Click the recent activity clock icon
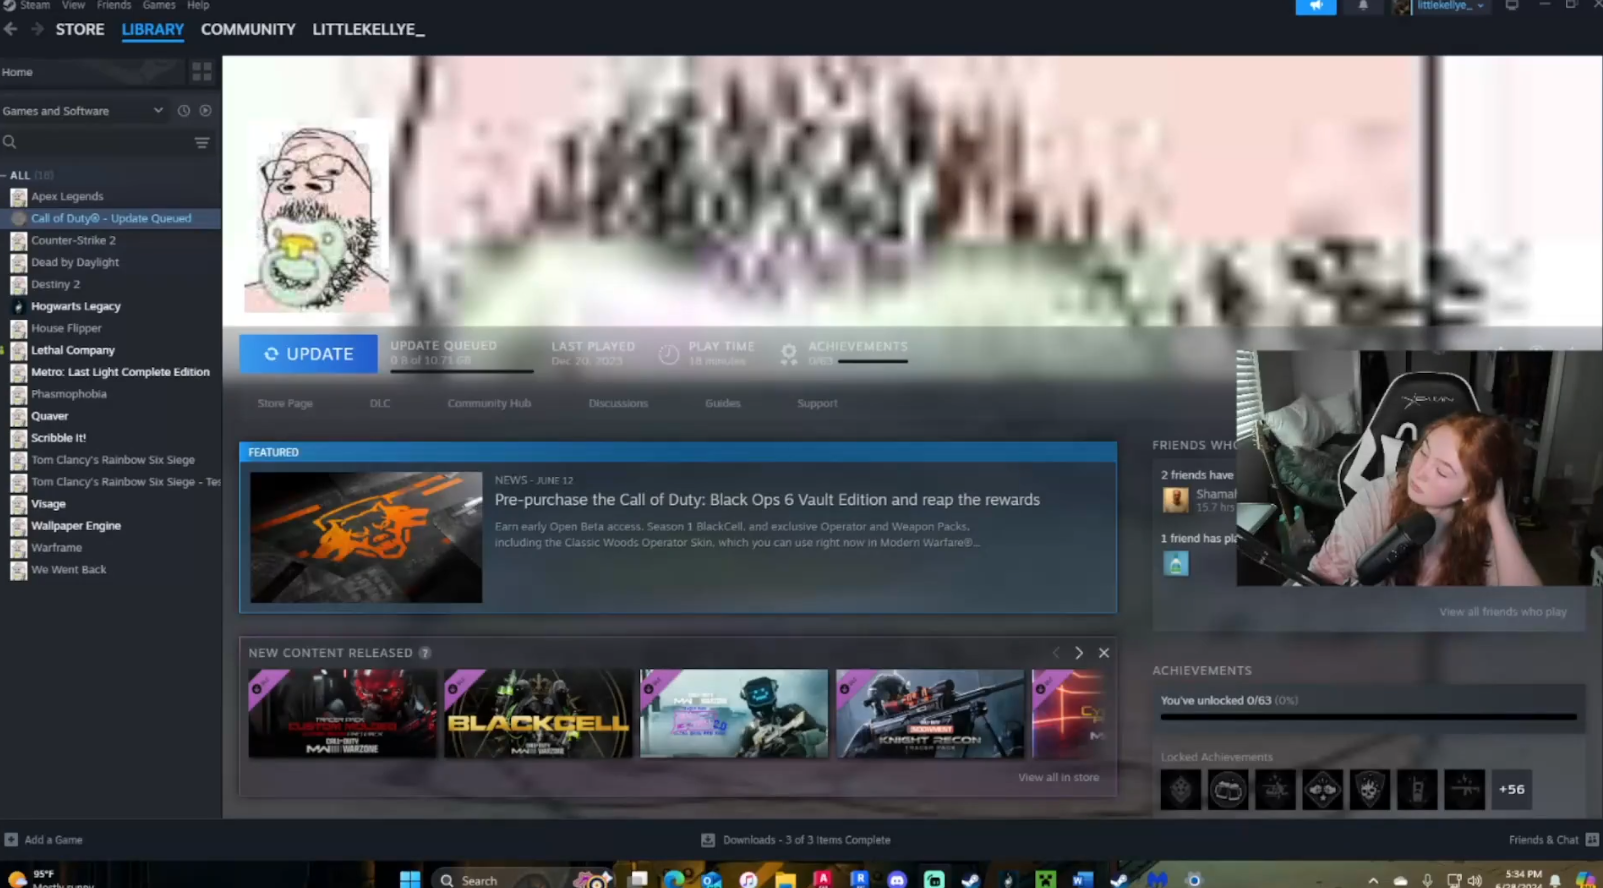The width and height of the screenshot is (1603, 888). click(x=184, y=111)
